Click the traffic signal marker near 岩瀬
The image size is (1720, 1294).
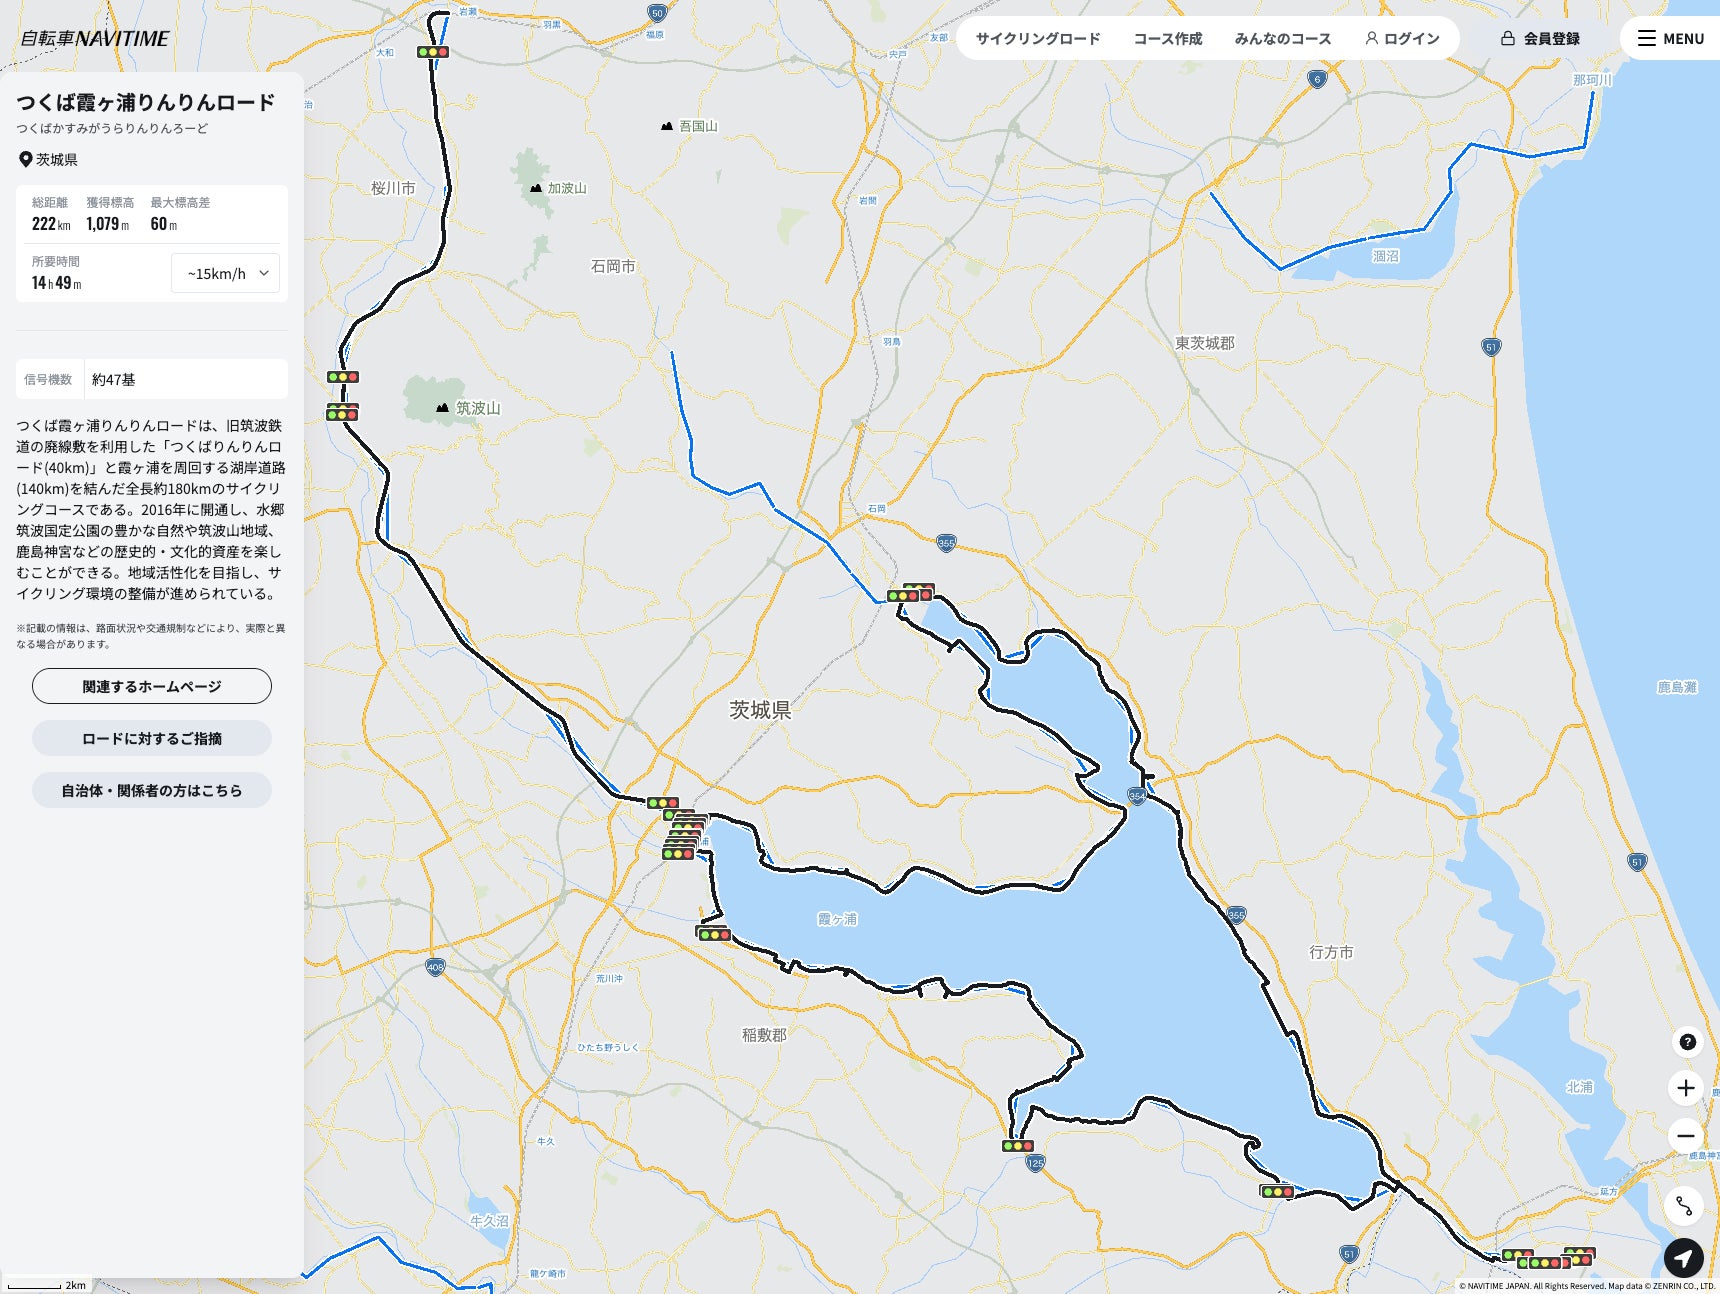[x=433, y=52]
